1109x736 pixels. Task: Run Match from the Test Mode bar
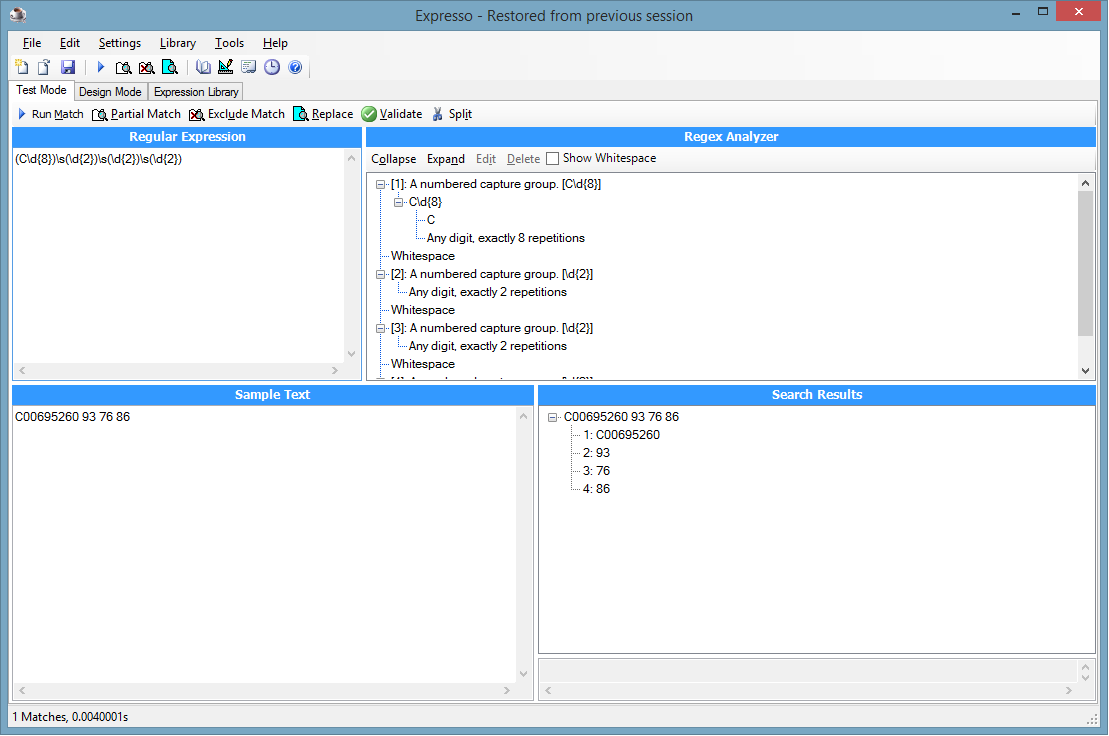50,114
